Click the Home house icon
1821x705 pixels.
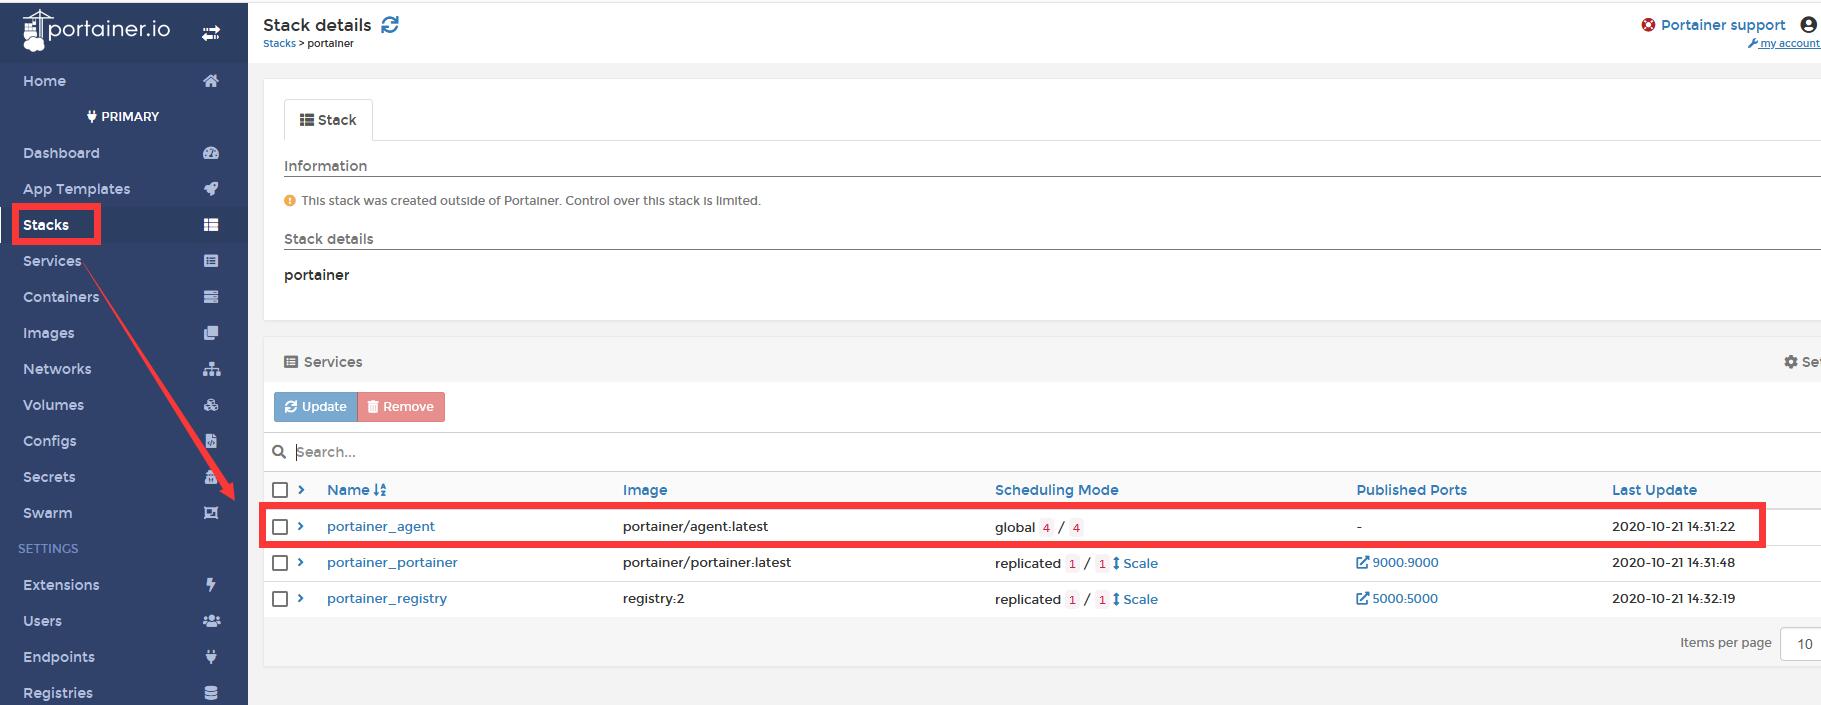(x=211, y=81)
